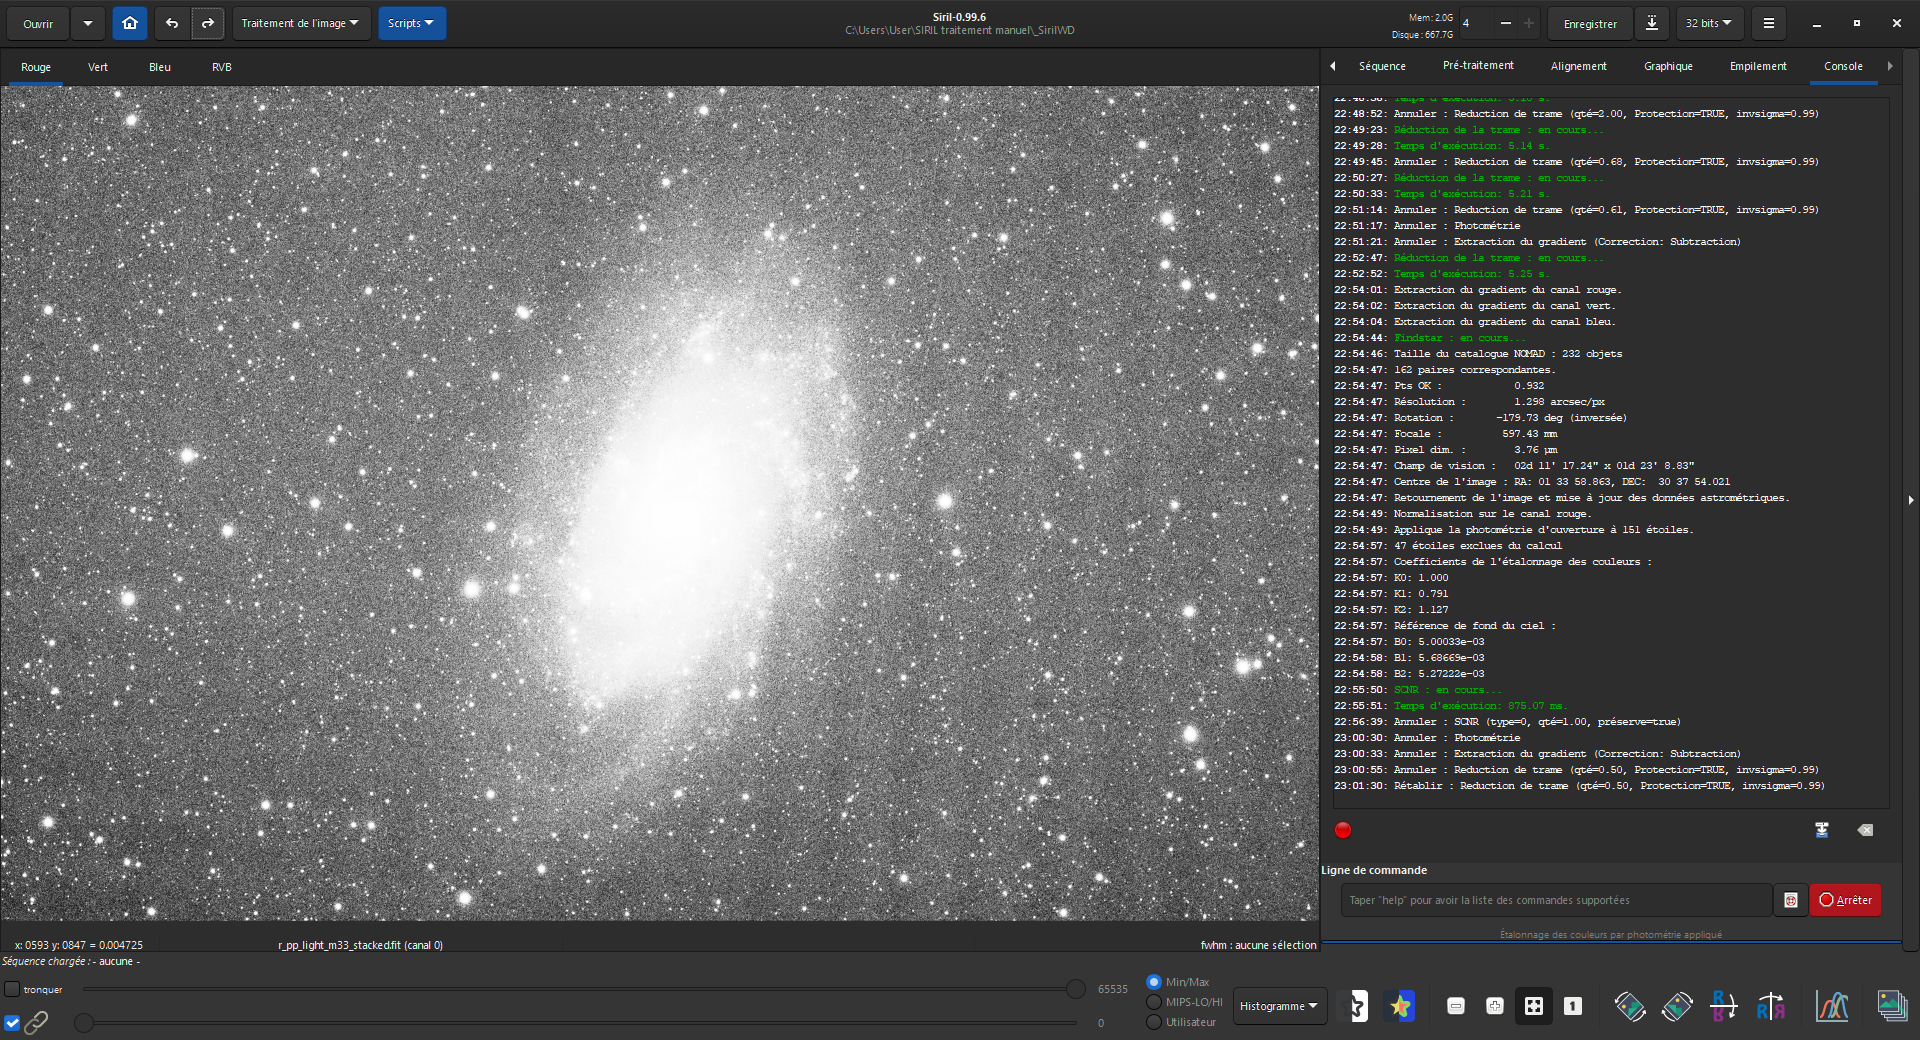Click the command line input field

pos(1555,900)
